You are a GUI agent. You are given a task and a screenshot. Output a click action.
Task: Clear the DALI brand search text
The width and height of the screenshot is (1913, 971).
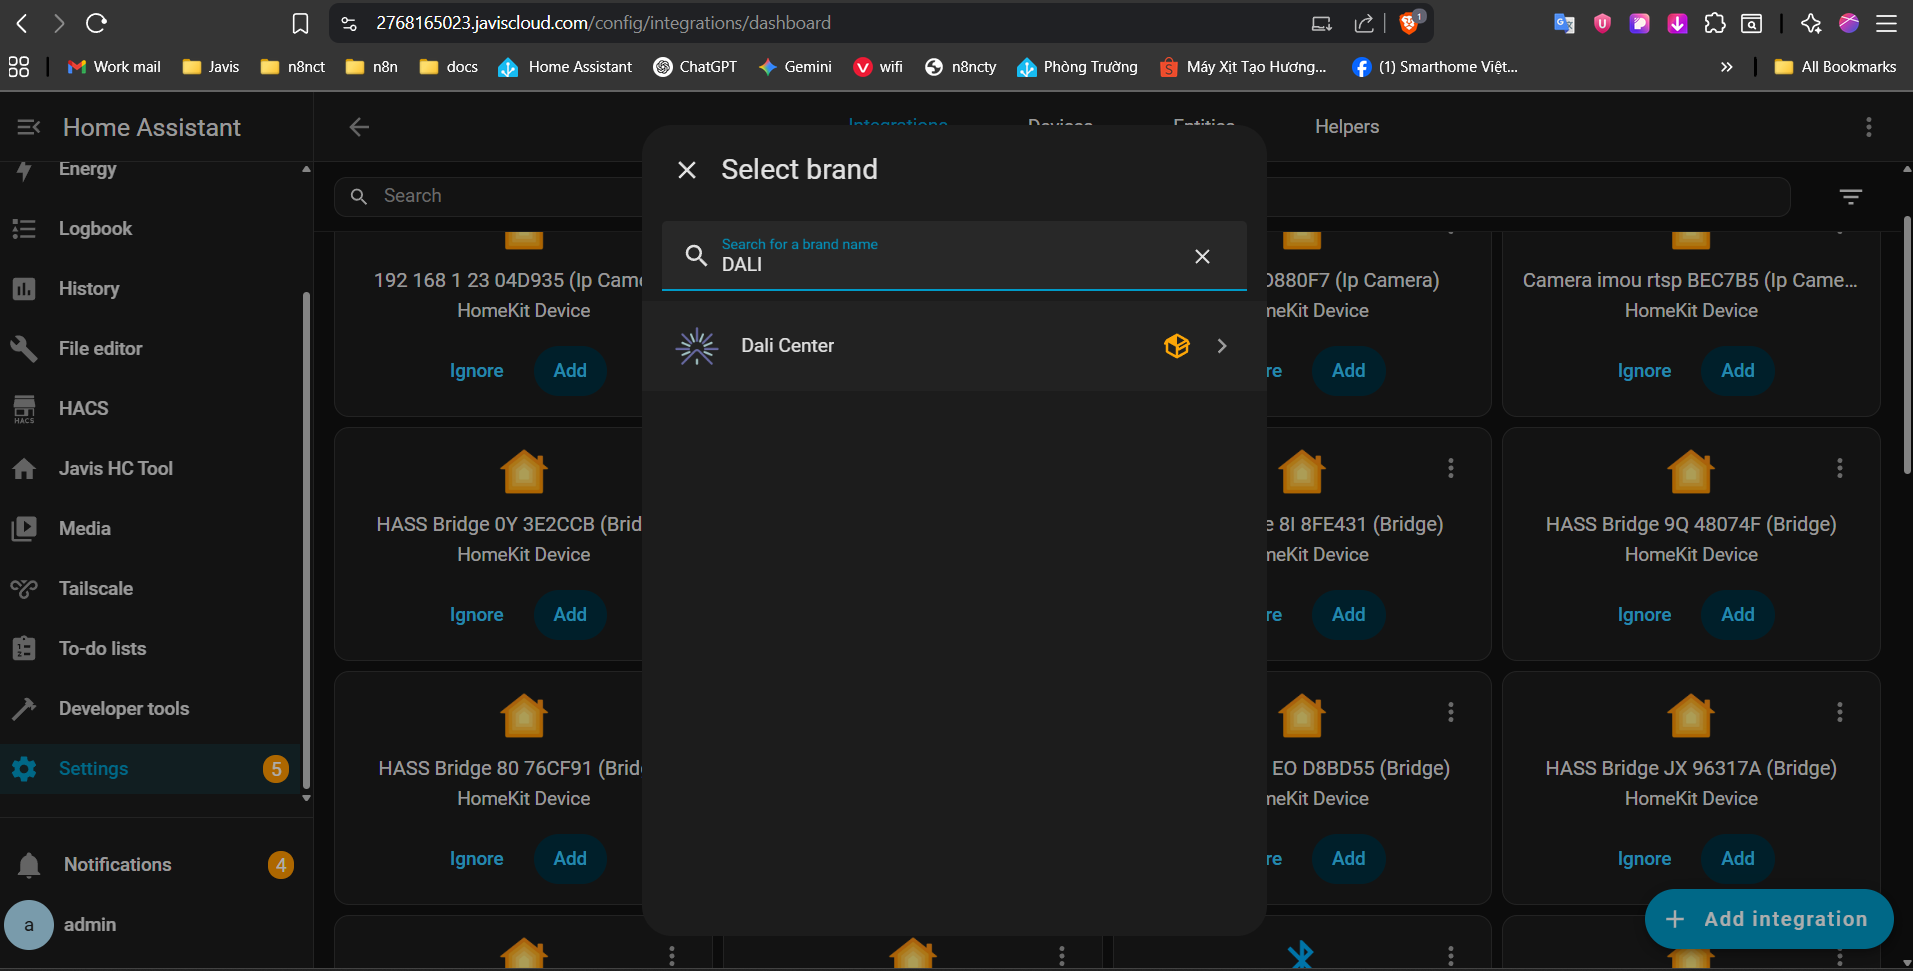(1202, 257)
